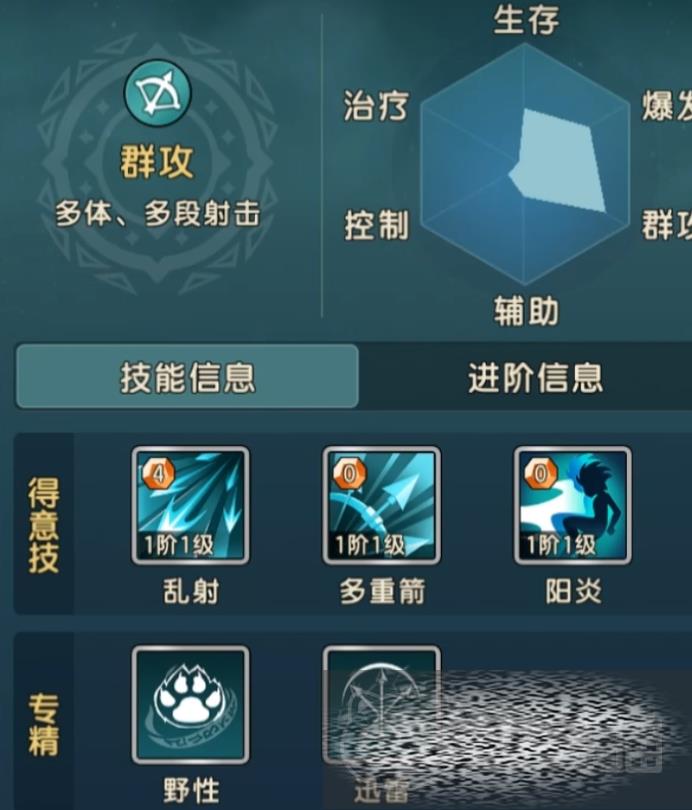
Task: Click the hexagon radar stats chart
Action: tap(525, 164)
